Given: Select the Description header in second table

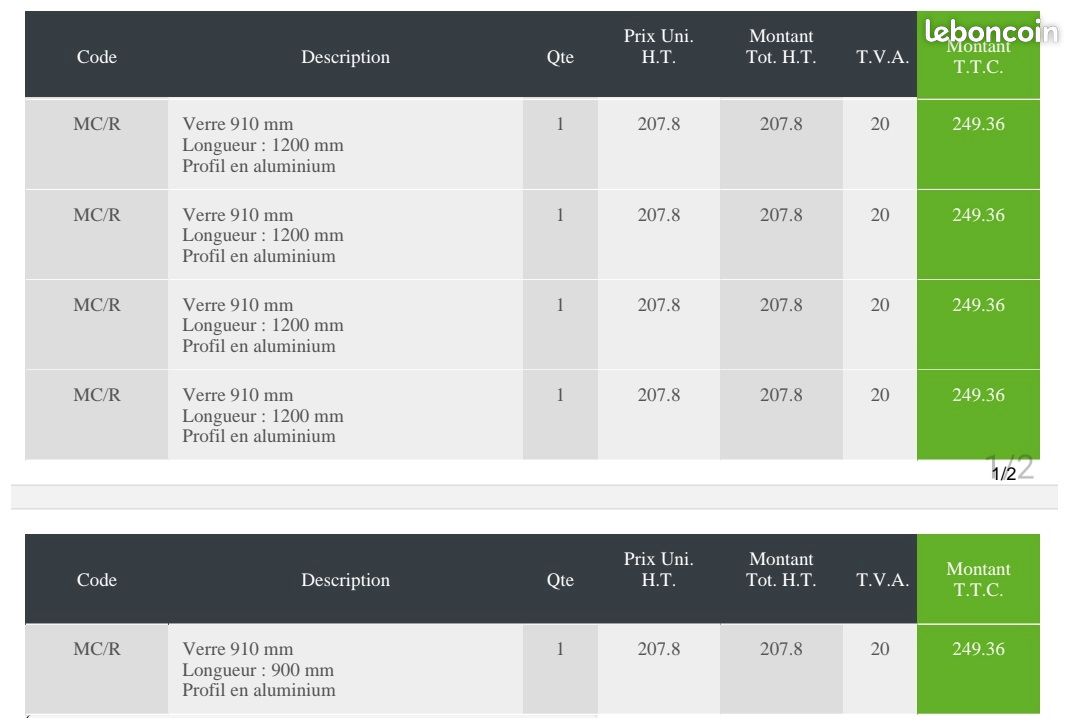Looking at the screenshot, I should [x=345, y=580].
